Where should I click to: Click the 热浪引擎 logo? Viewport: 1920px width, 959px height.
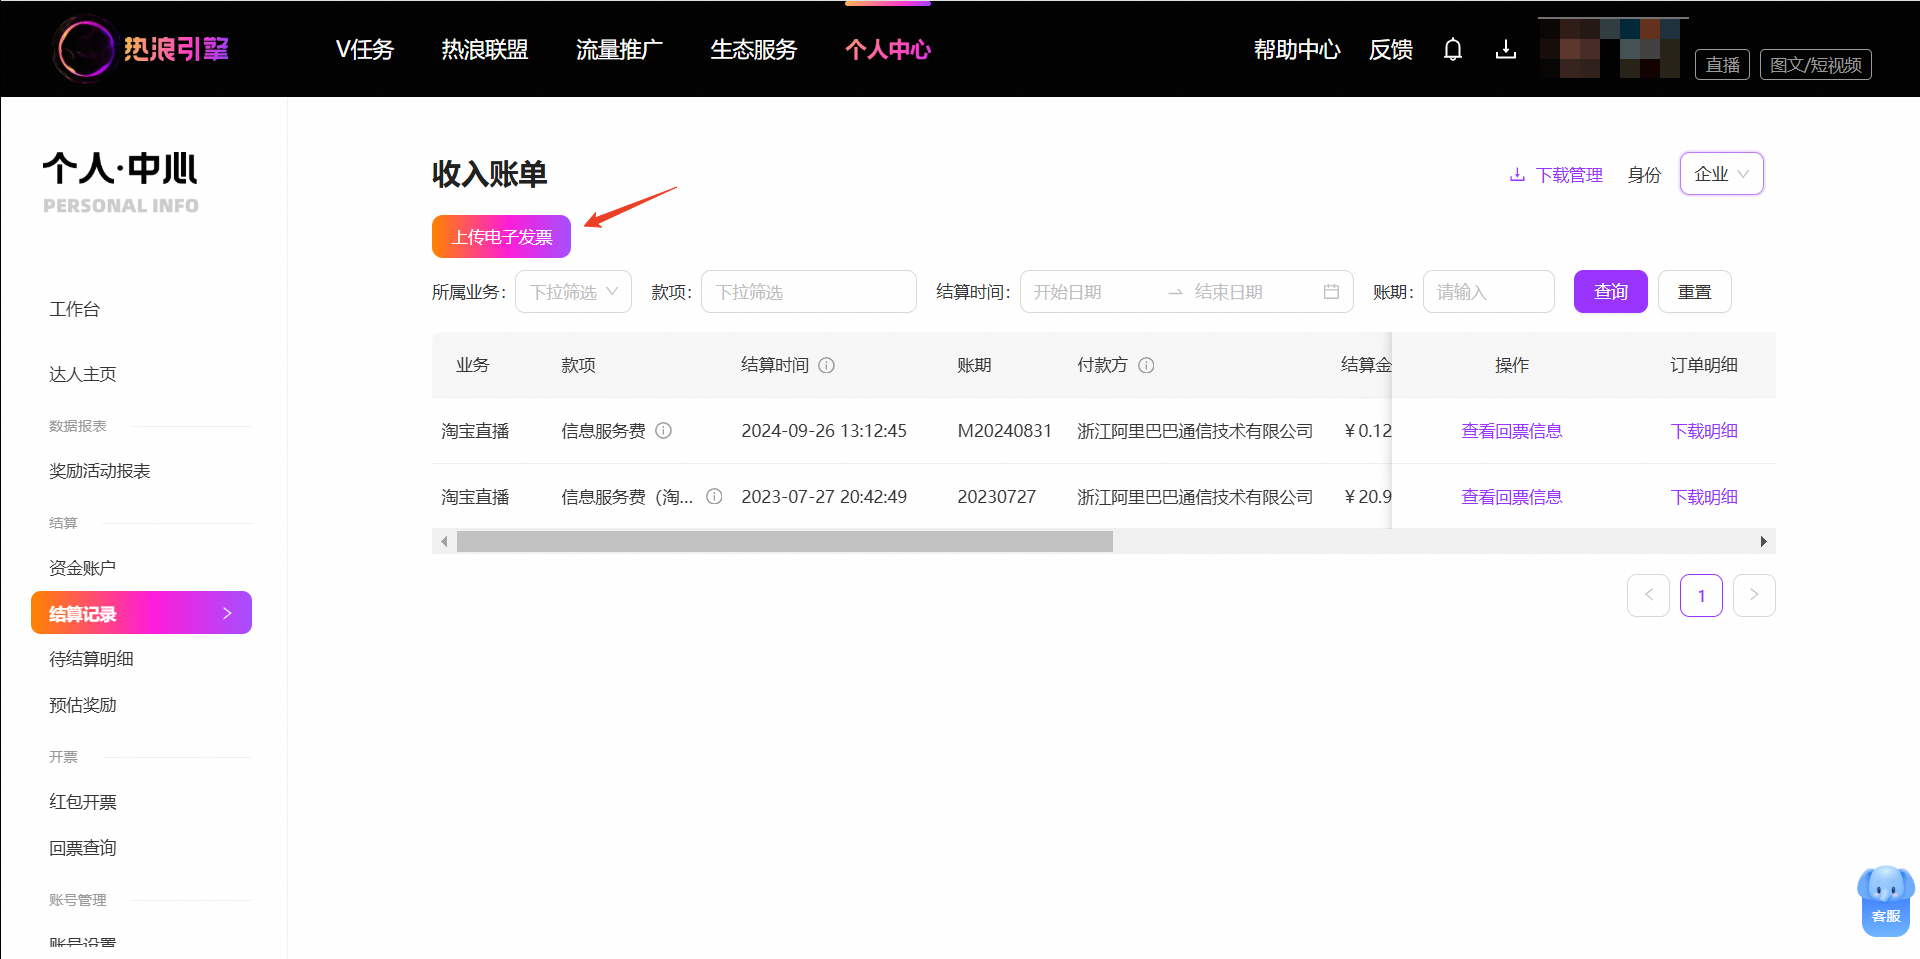pyautogui.click(x=143, y=49)
